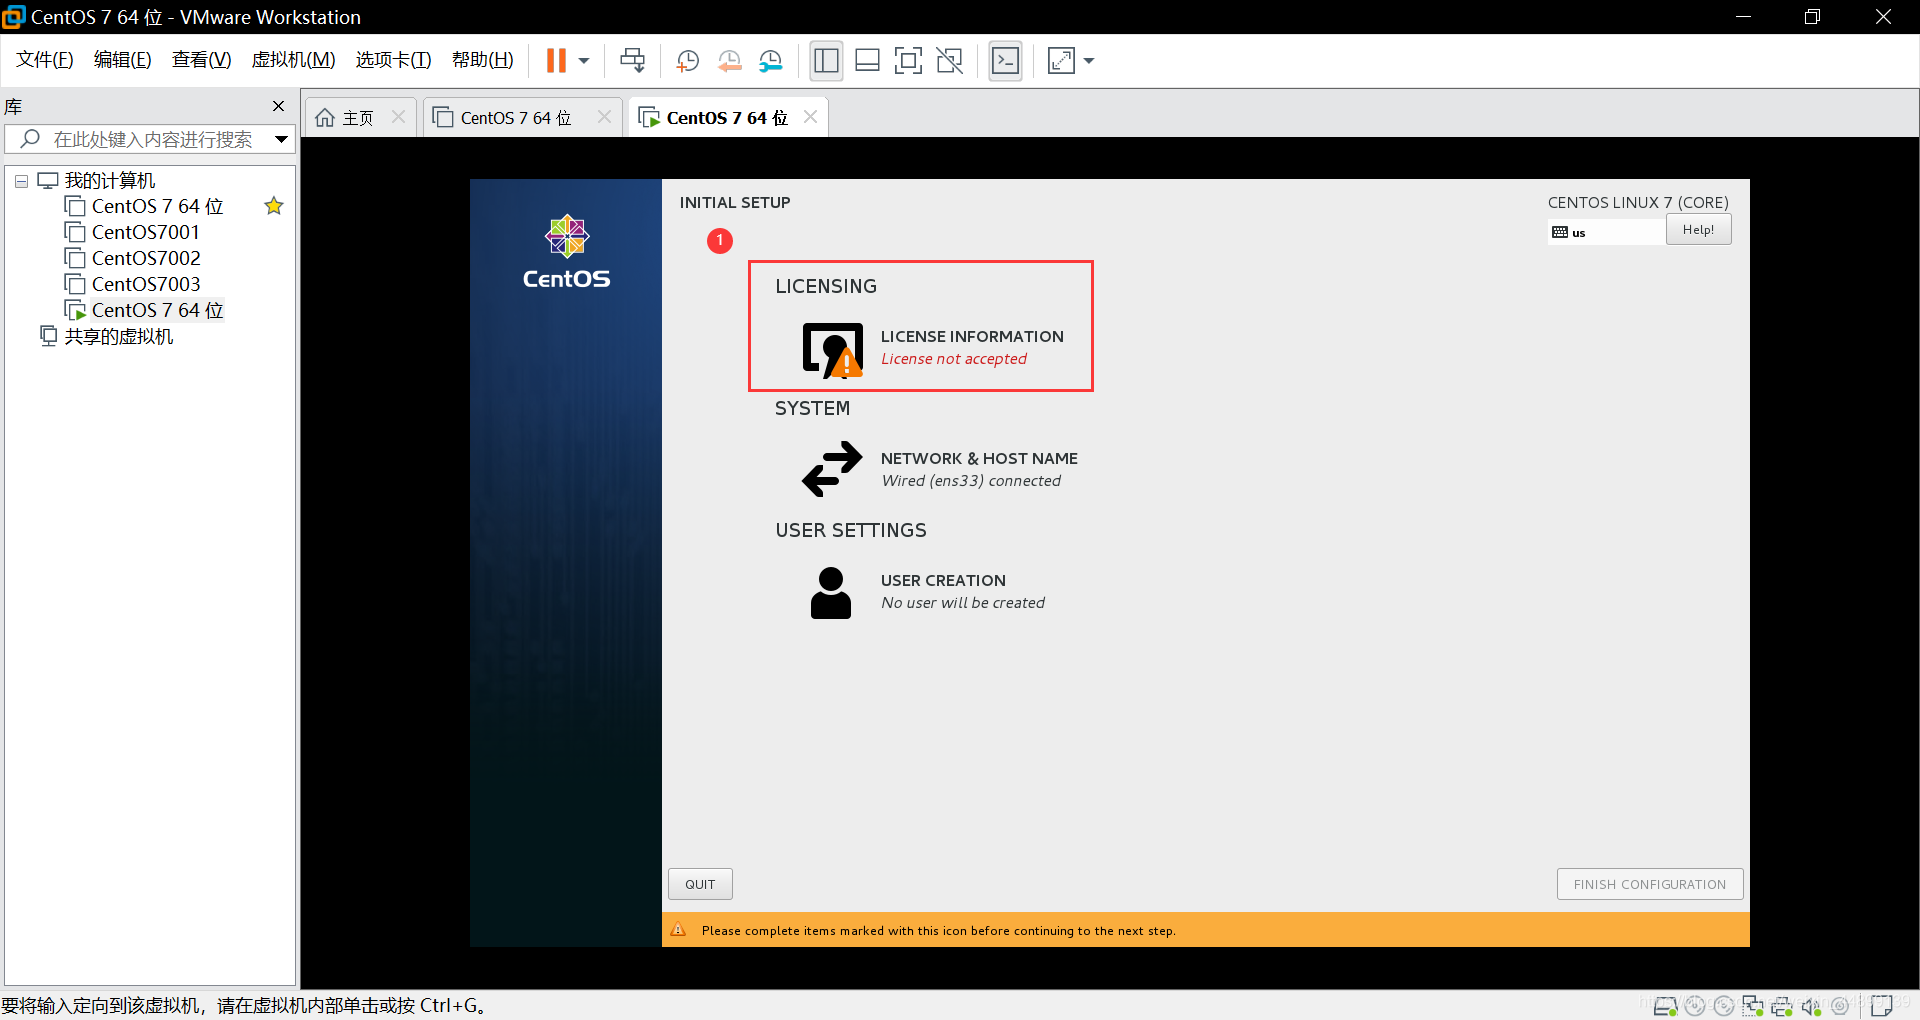Open the 选项卡(T) menu
The width and height of the screenshot is (1920, 1020).
[393, 60]
